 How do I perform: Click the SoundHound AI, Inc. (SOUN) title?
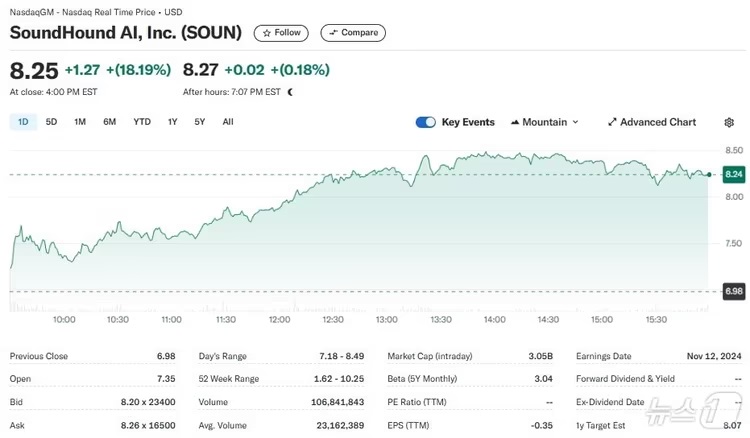pyautogui.click(x=126, y=33)
